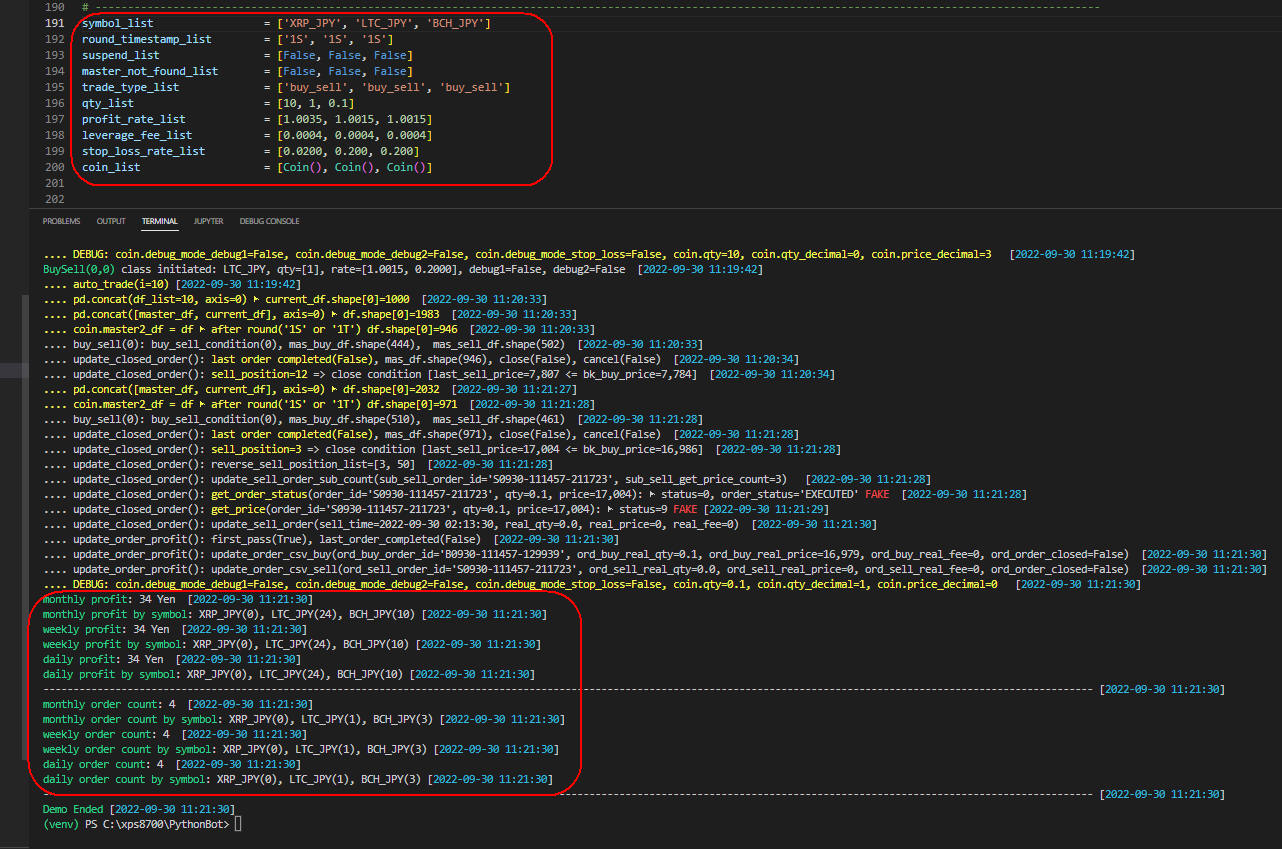The height and width of the screenshot is (849, 1282).
Task: Click the 'weekly profit: 34 Yen' line
Action: [x=174, y=629]
